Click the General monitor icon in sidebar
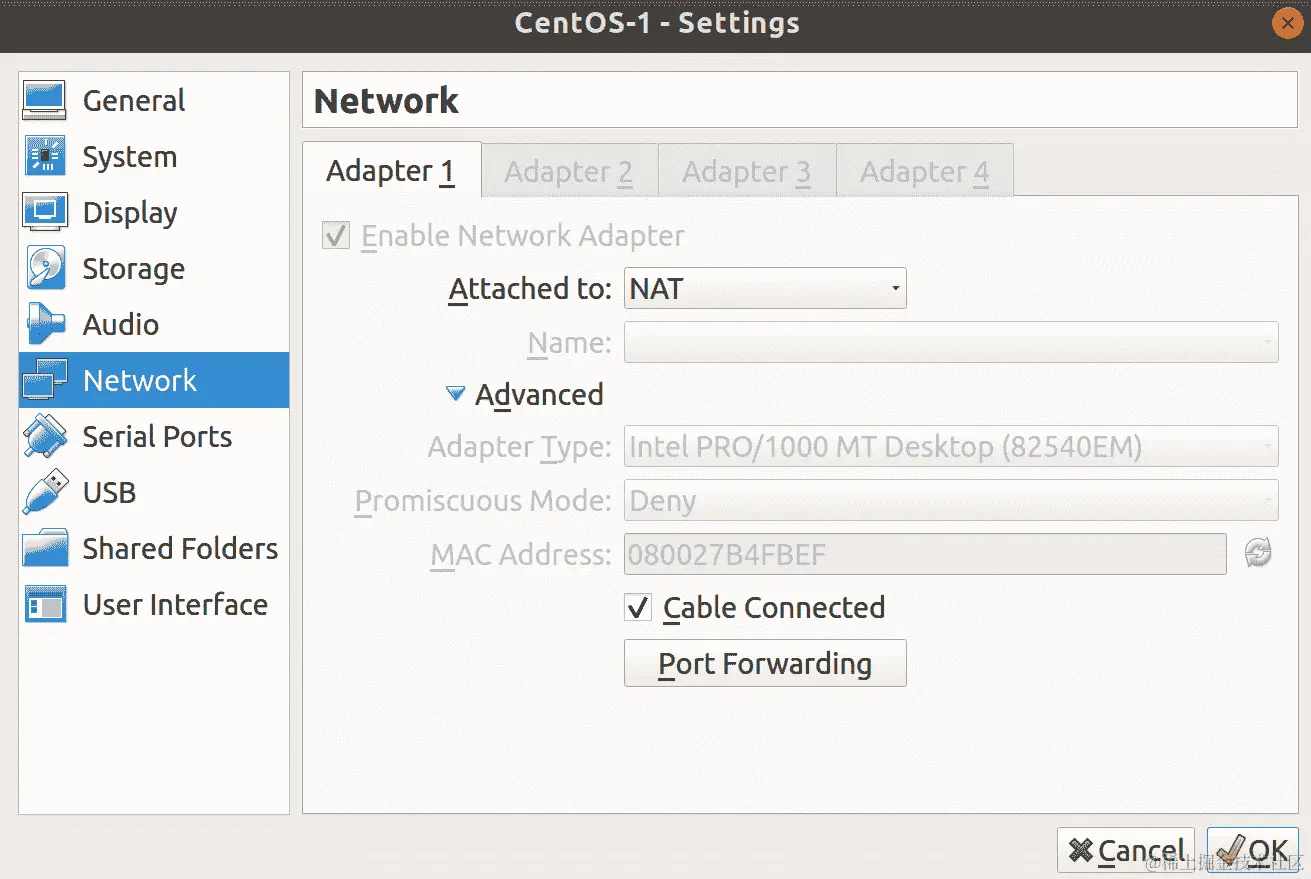Screen dimensions: 1311x879 pyautogui.click(x=44, y=100)
